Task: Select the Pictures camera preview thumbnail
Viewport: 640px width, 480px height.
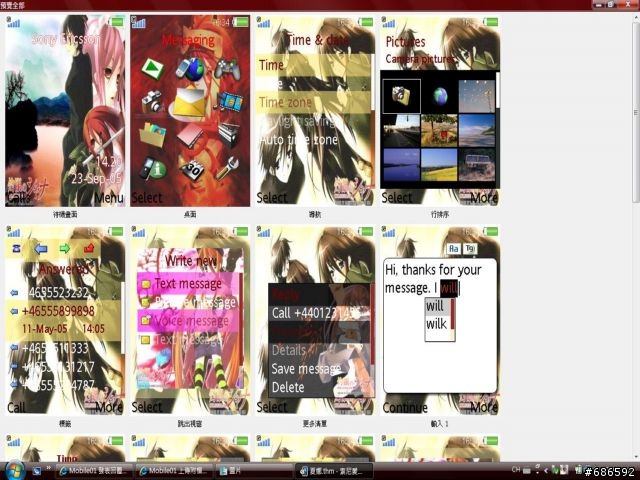Action: [440, 111]
